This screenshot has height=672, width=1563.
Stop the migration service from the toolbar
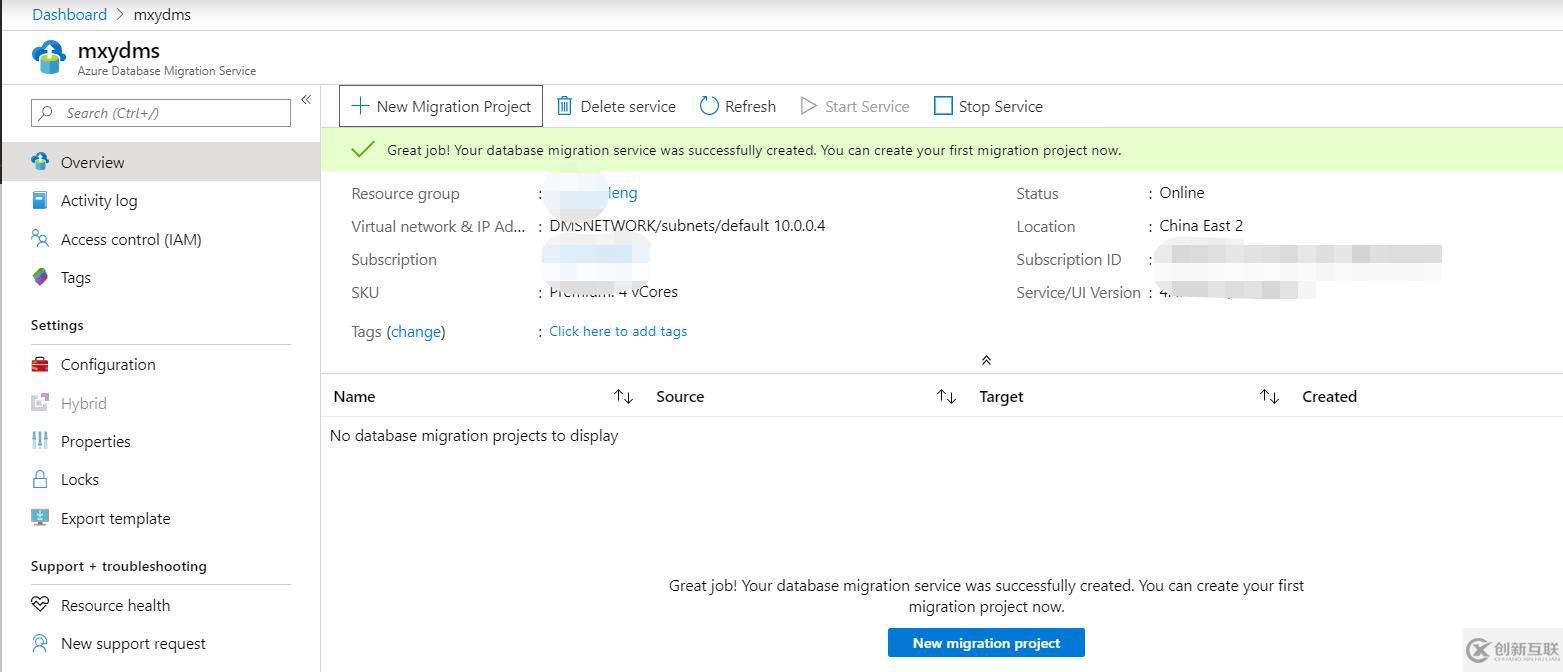tap(987, 105)
